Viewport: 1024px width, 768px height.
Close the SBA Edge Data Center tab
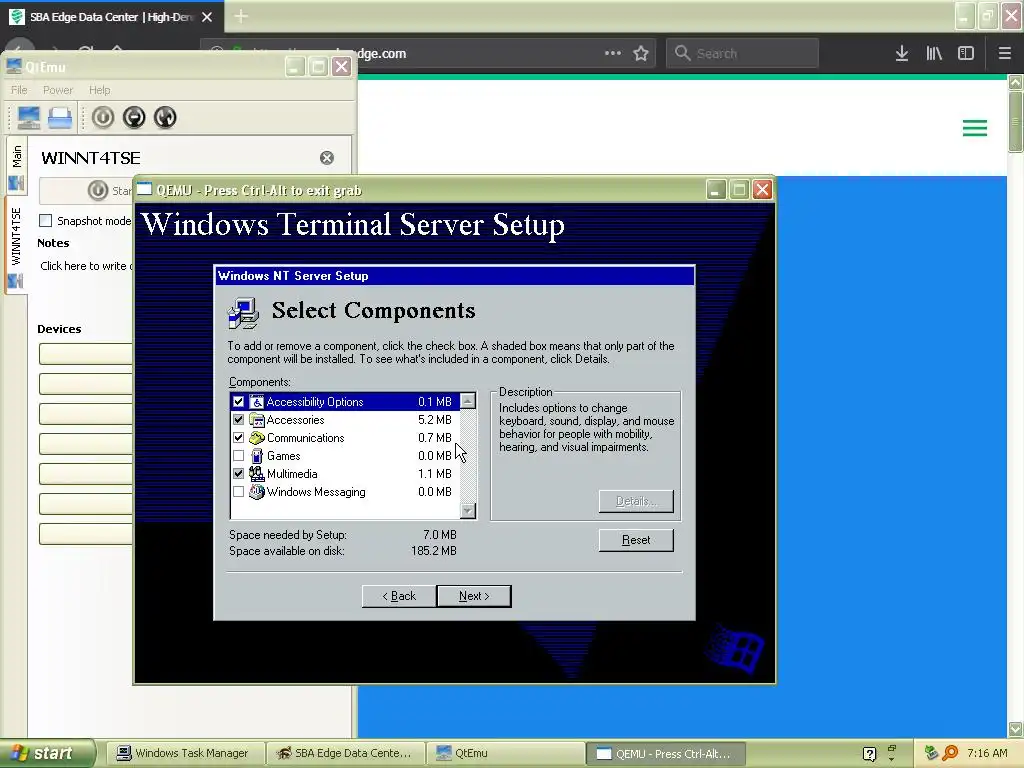coord(207,17)
